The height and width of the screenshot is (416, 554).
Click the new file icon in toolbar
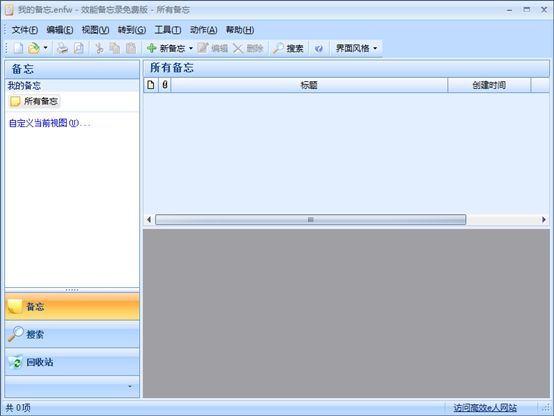18,48
